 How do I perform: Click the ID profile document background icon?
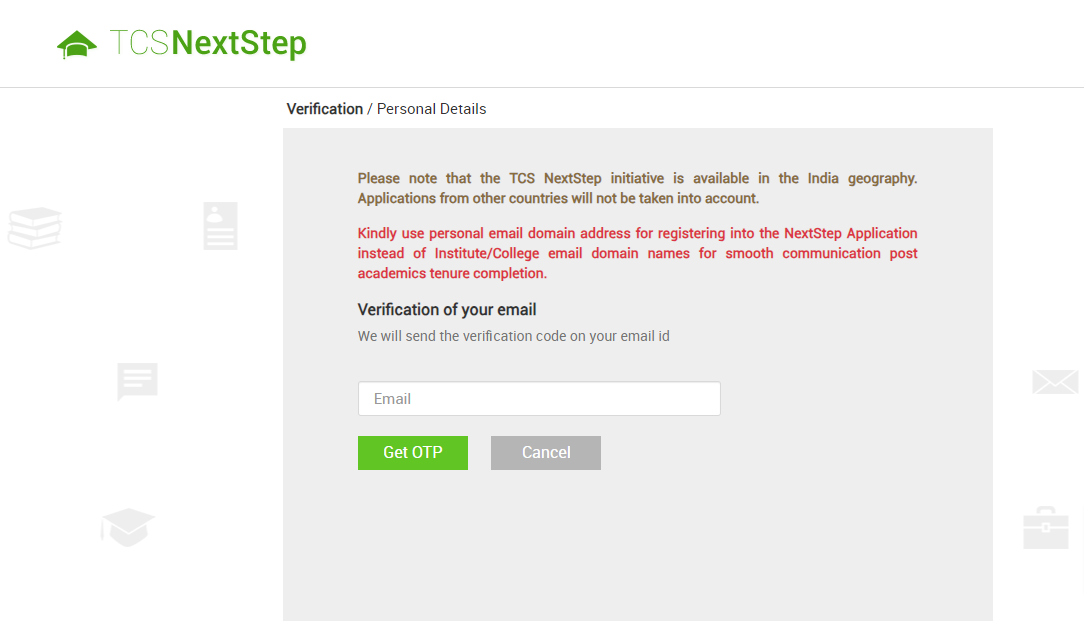pyautogui.click(x=221, y=226)
